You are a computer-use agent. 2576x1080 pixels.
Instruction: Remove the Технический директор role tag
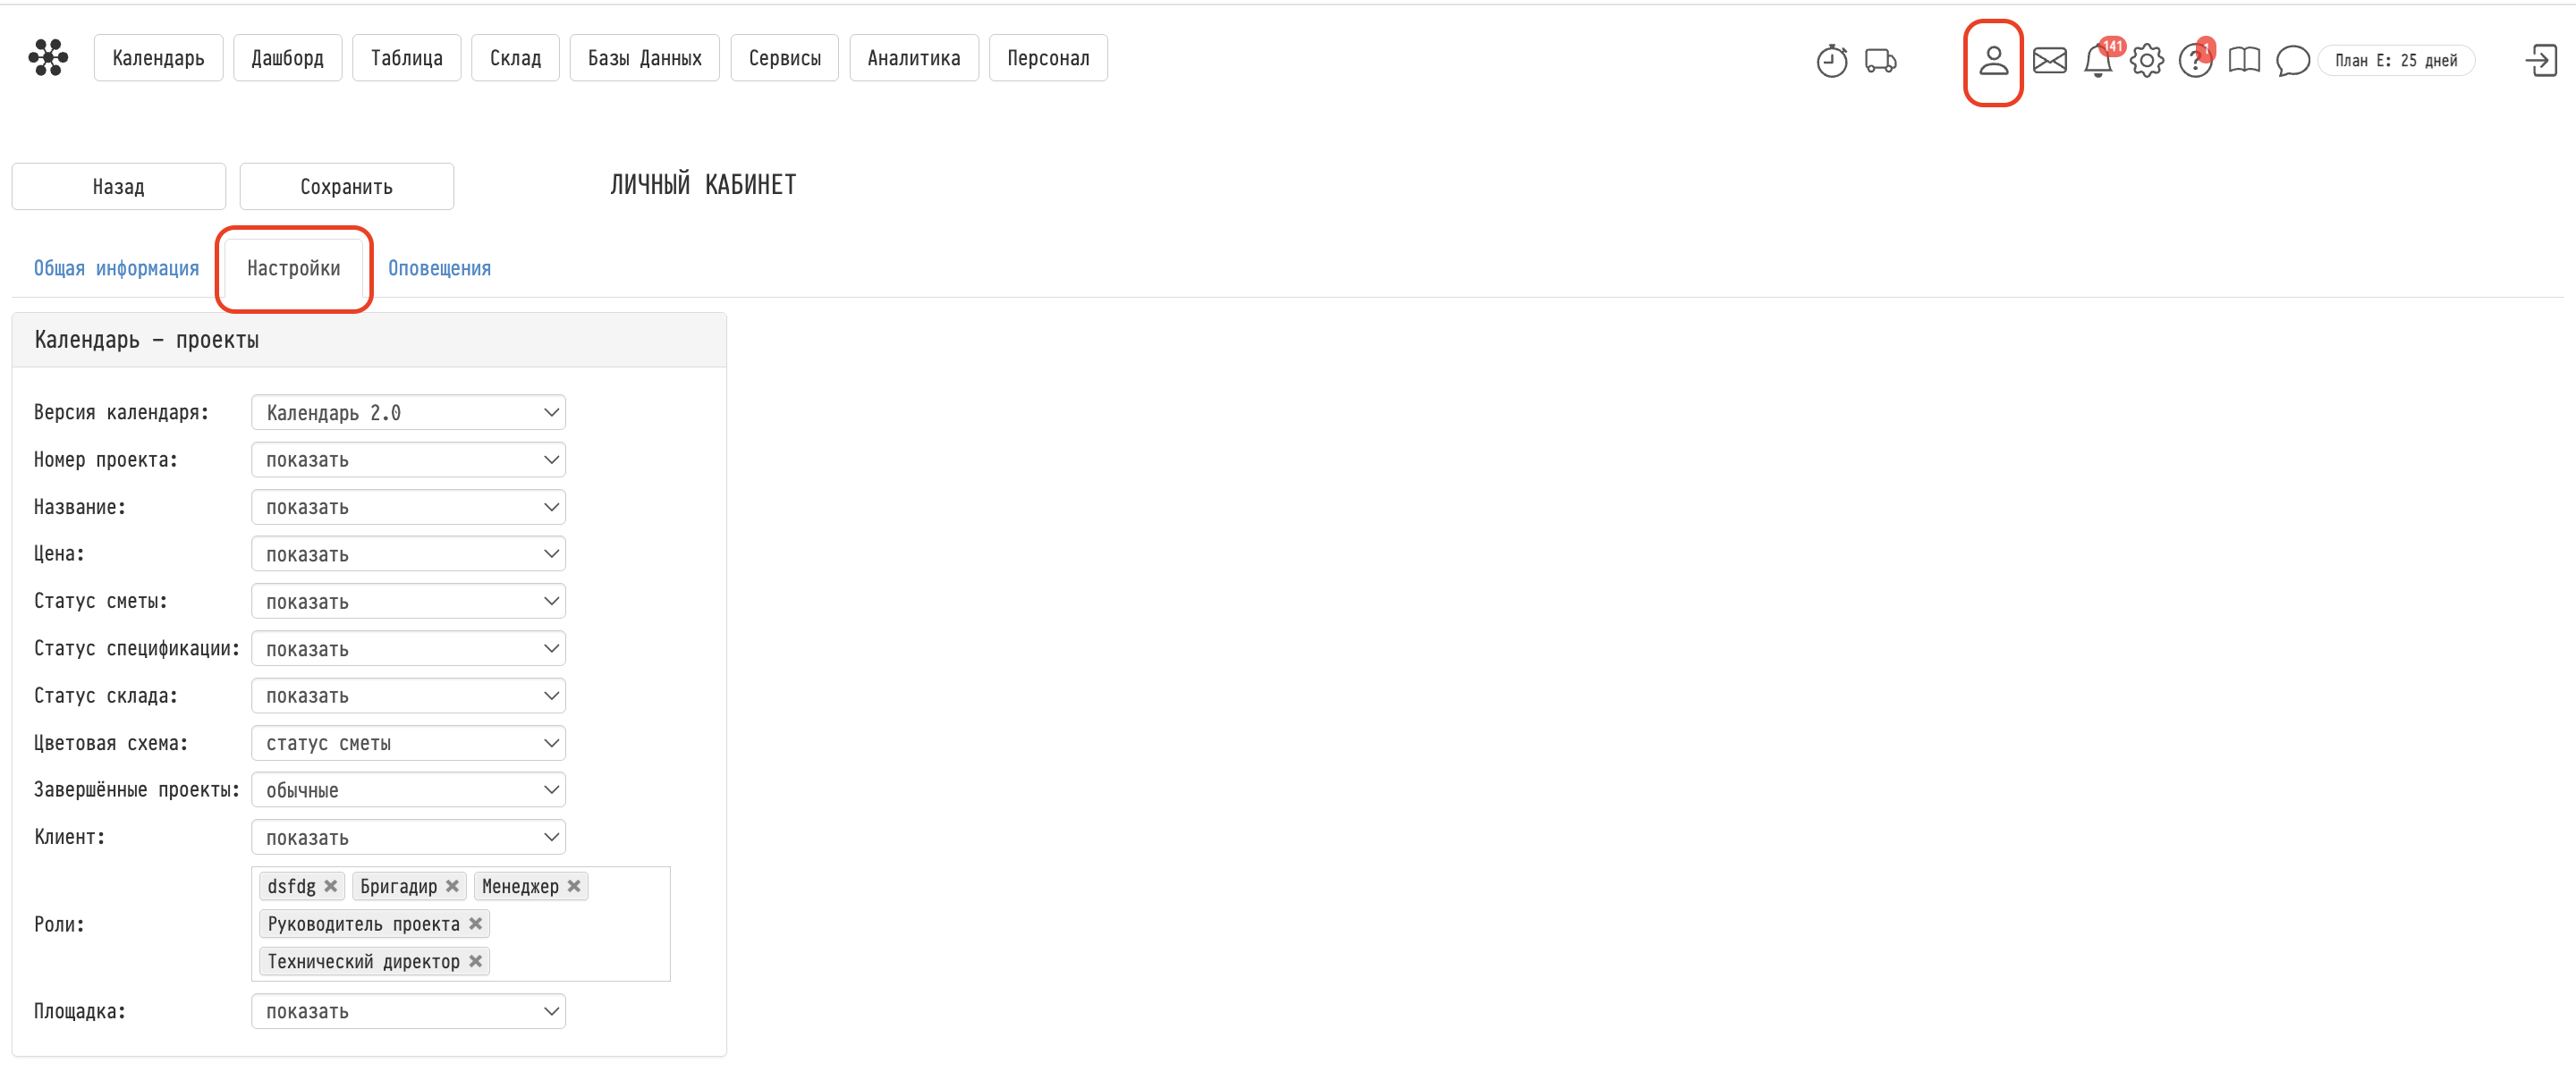(476, 961)
